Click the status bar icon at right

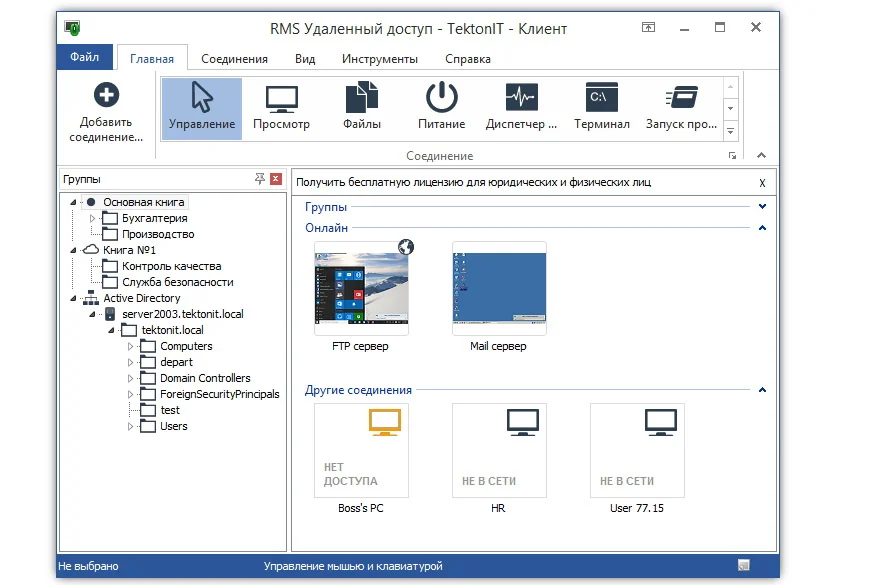tap(743, 565)
